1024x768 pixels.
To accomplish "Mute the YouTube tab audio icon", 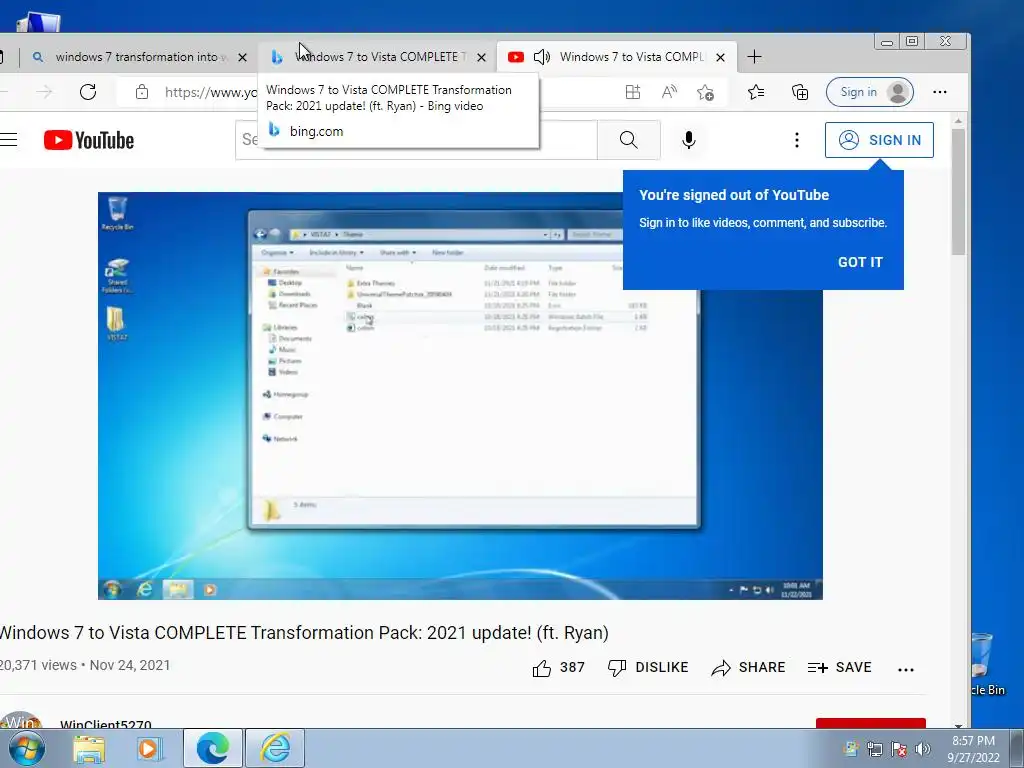I will 542,57.
